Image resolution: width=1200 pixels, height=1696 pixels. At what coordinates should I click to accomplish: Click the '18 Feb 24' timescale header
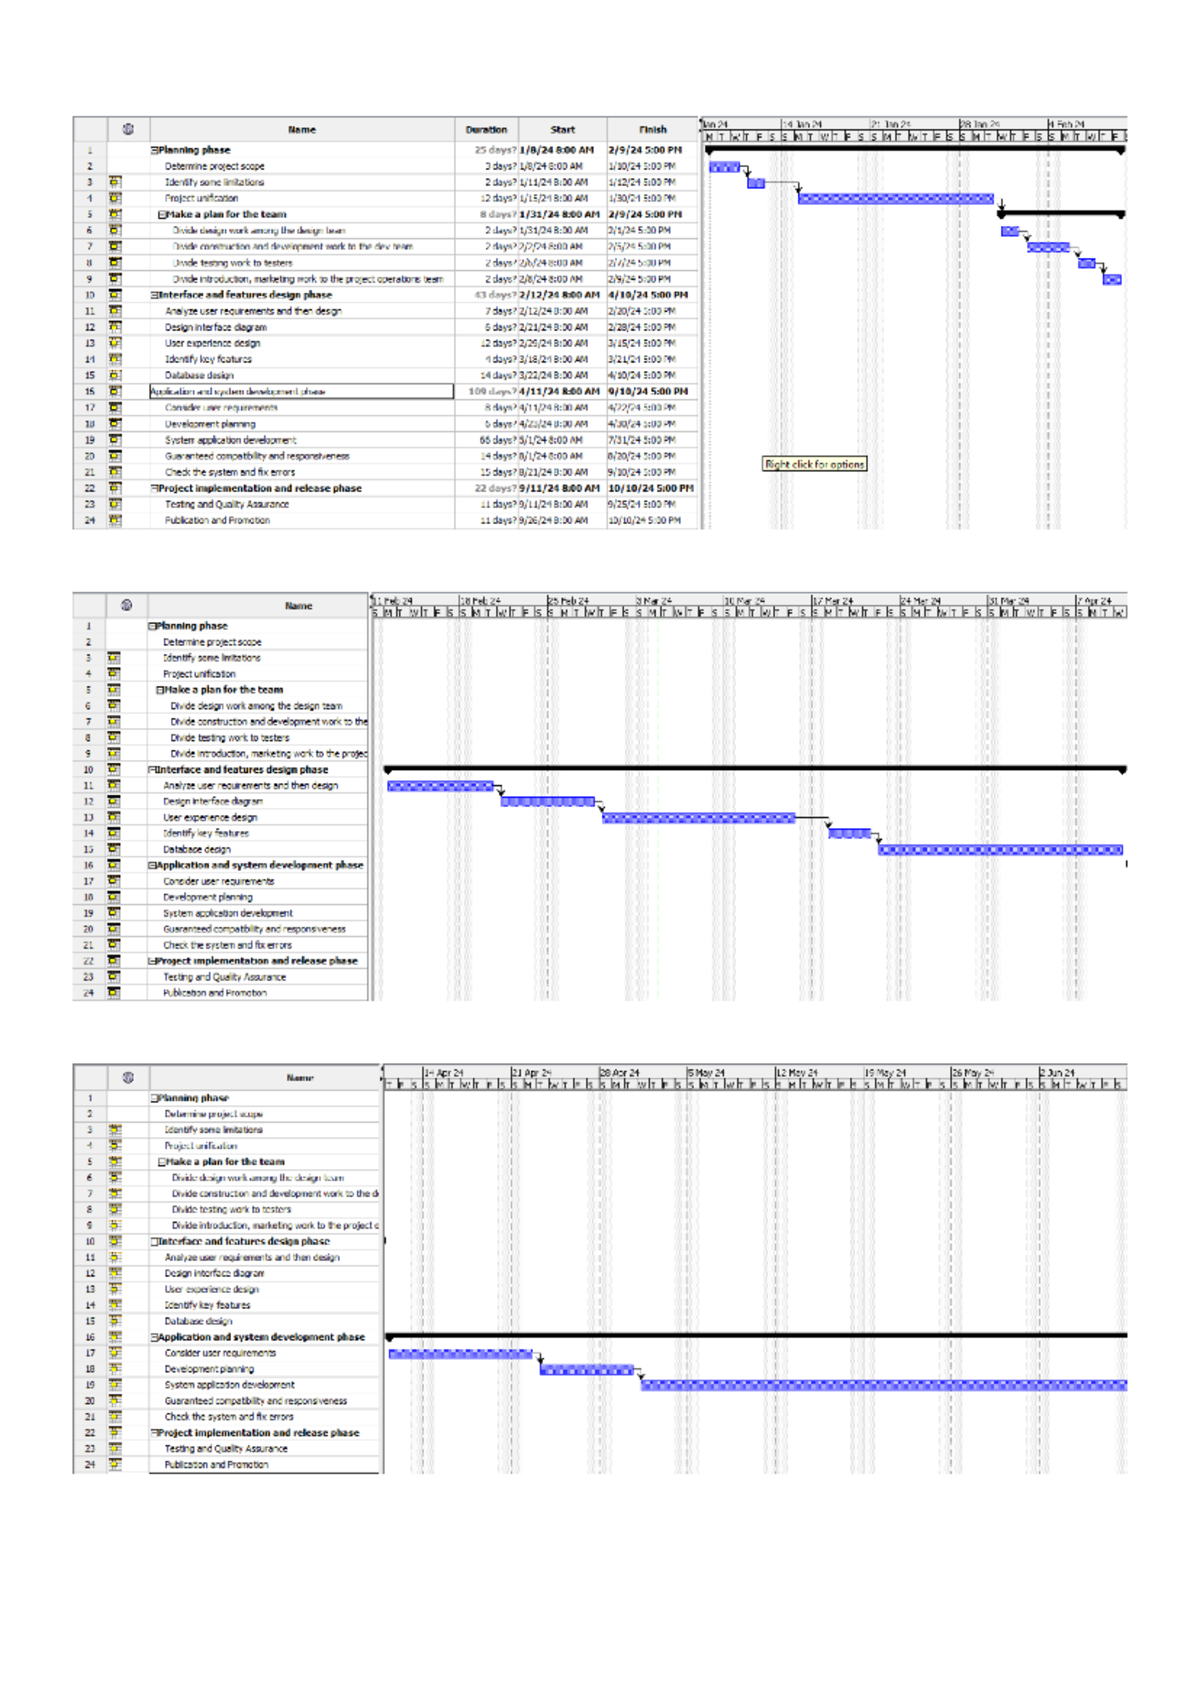(x=503, y=600)
